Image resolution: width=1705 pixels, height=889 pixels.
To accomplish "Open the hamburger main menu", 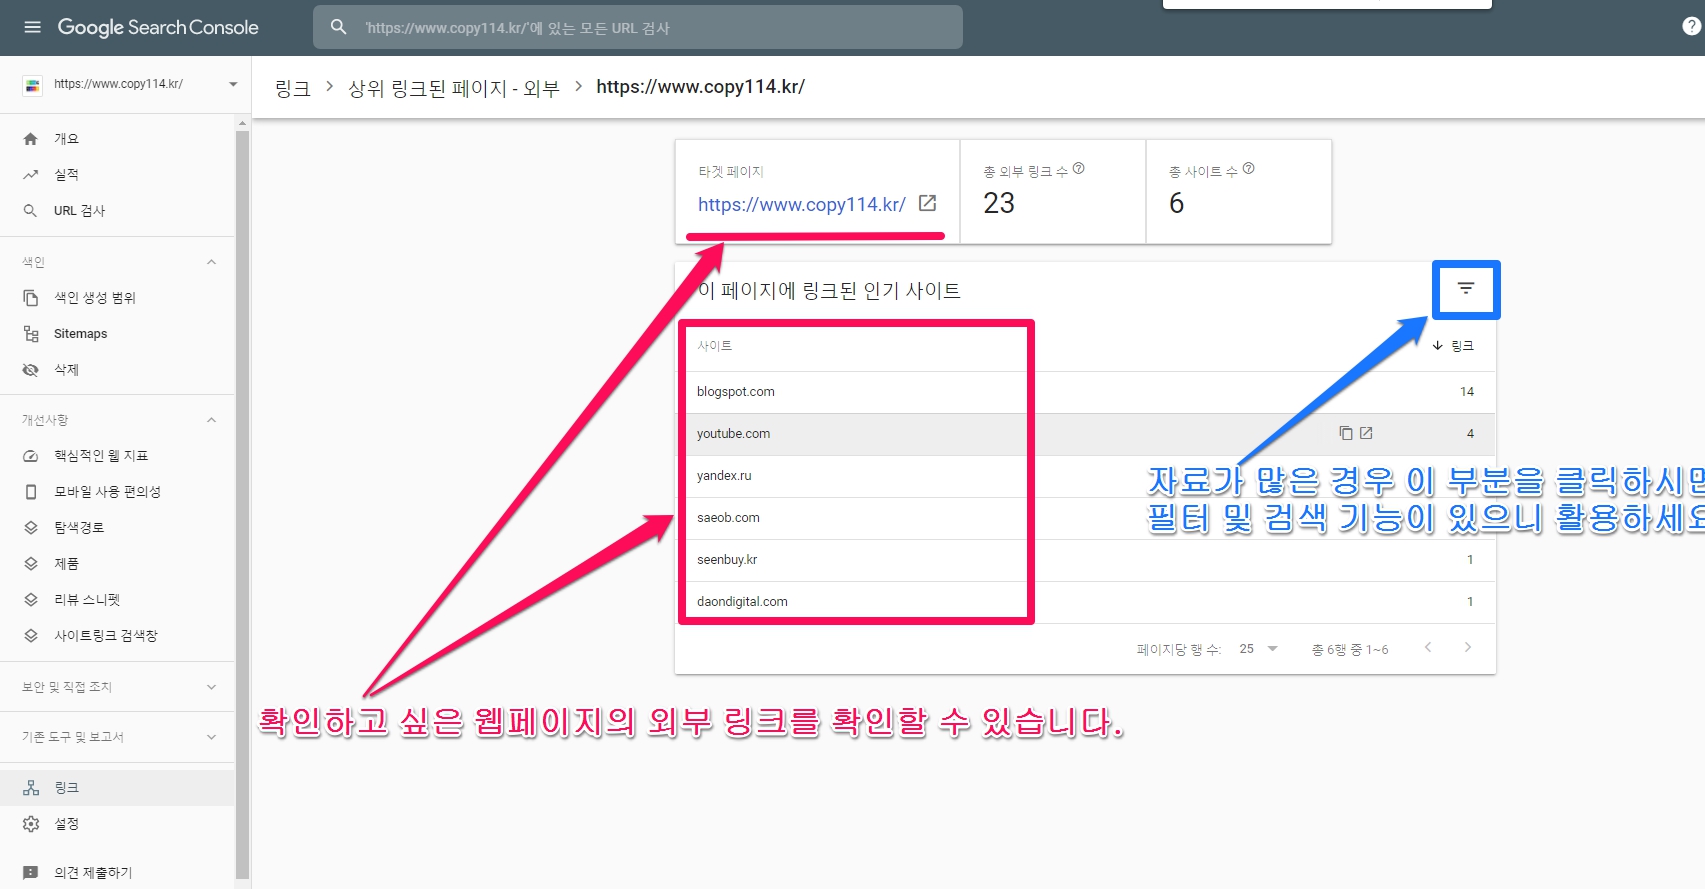I will coord(33,27).
